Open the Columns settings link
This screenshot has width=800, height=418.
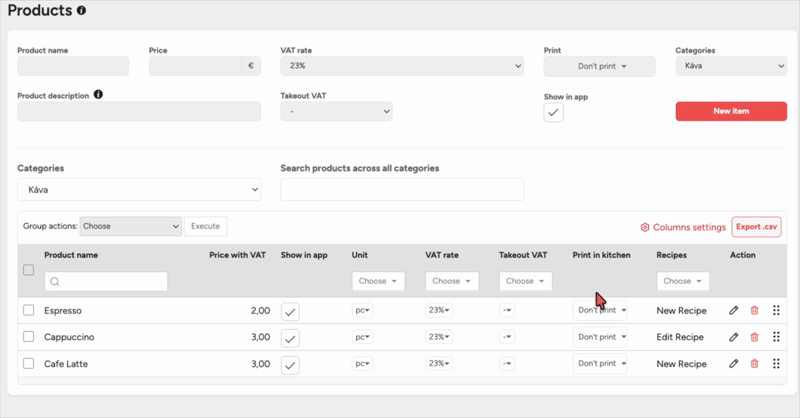tap(683, 227)
